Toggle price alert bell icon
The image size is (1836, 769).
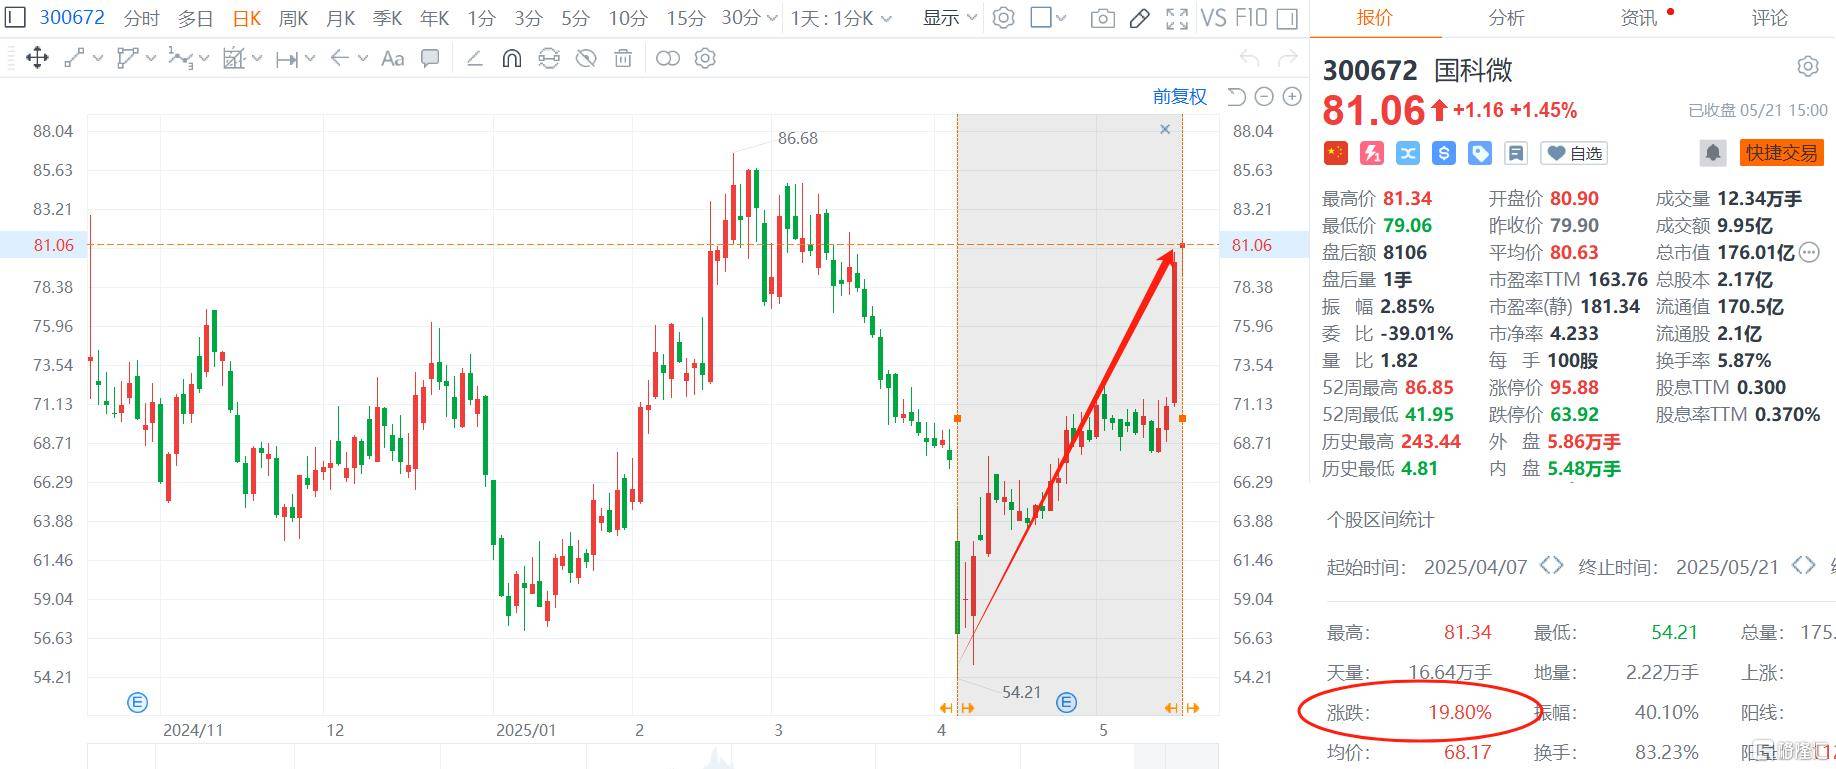(x=1713, y=153)
